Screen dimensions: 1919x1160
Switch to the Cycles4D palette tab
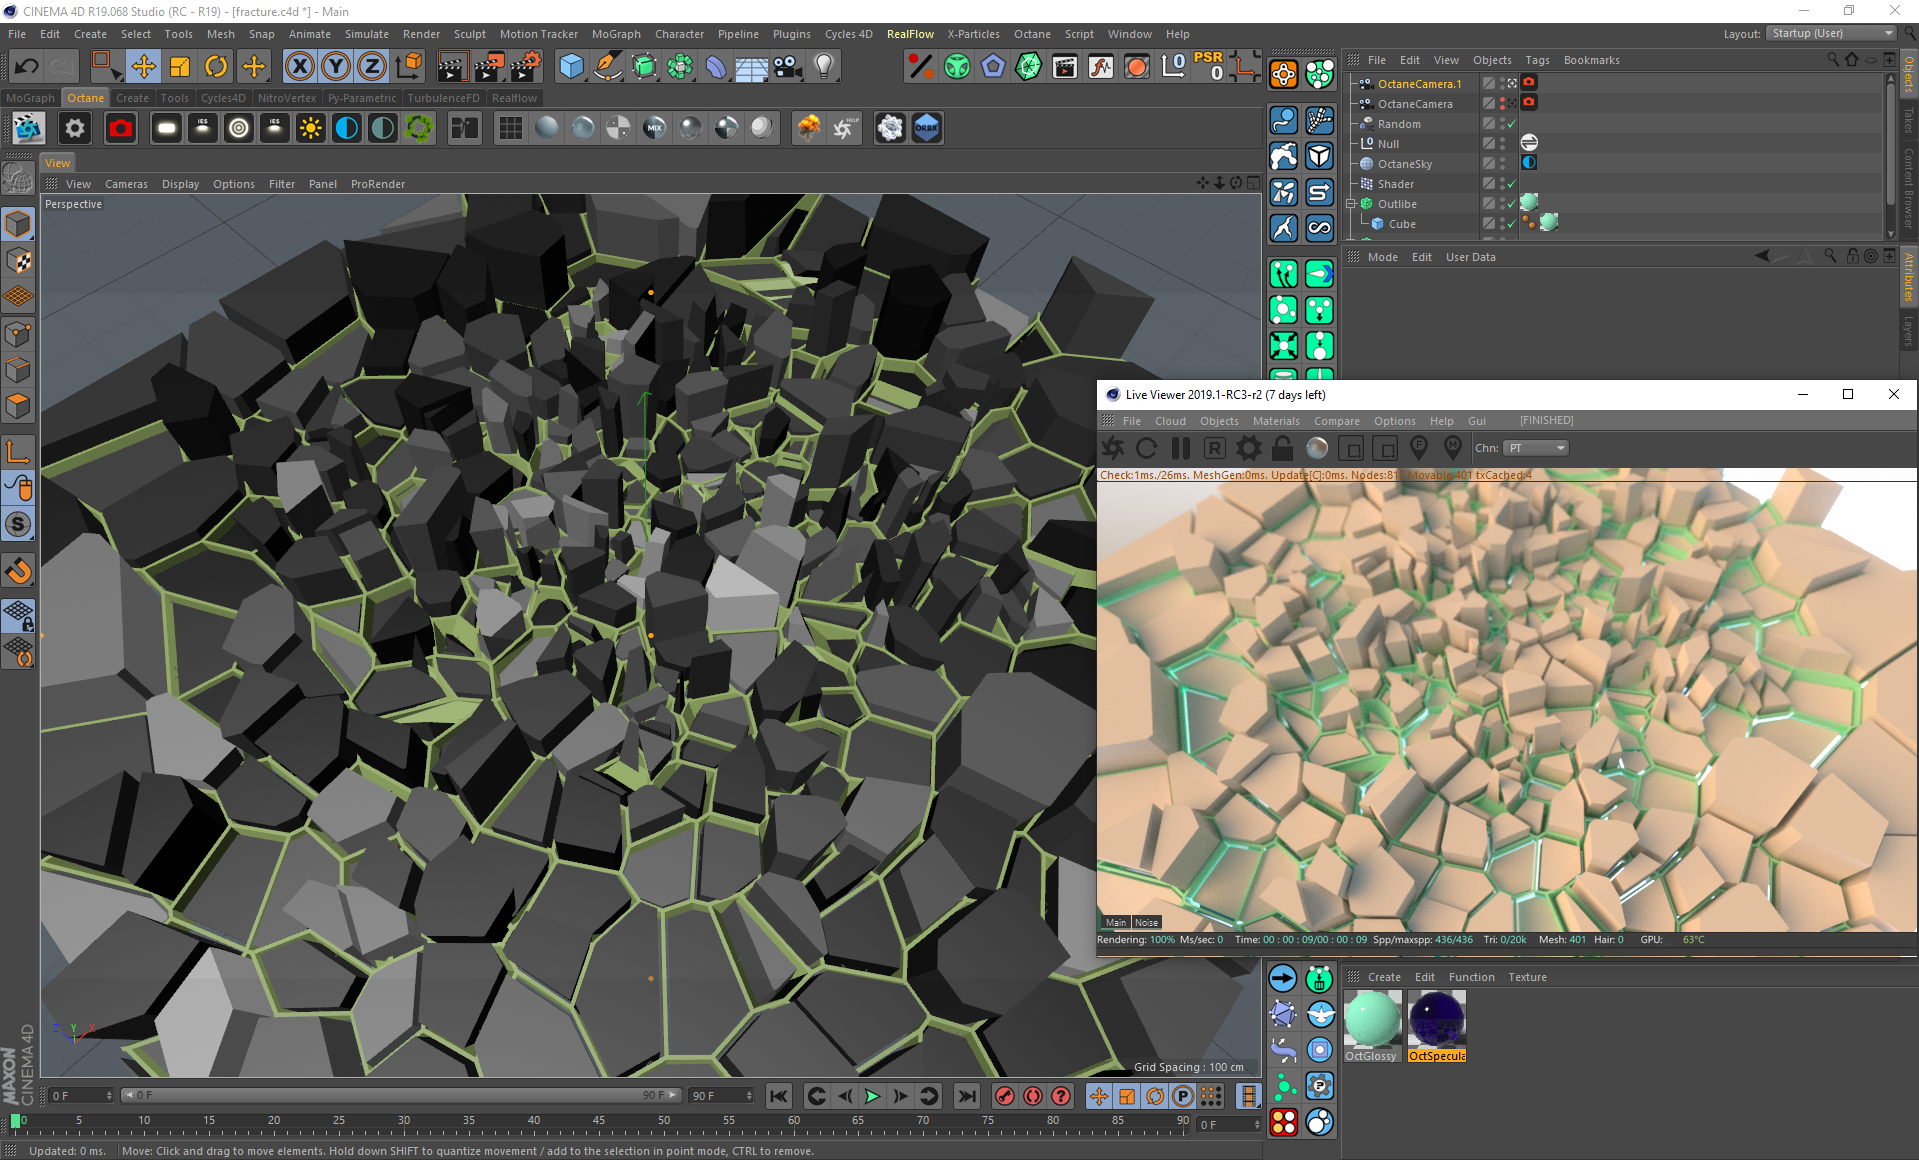223,98
